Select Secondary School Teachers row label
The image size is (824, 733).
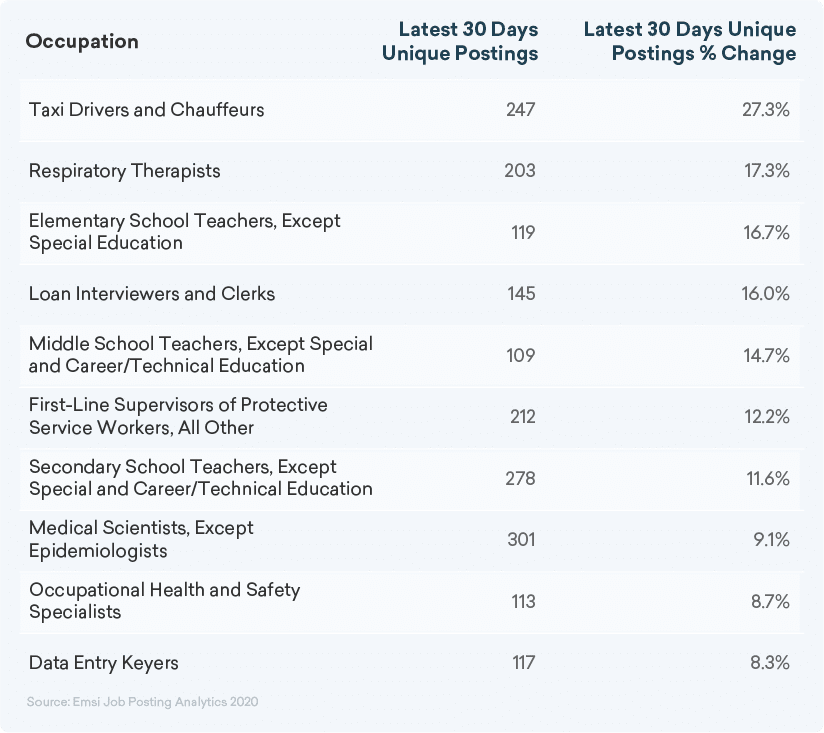(200, 478)
